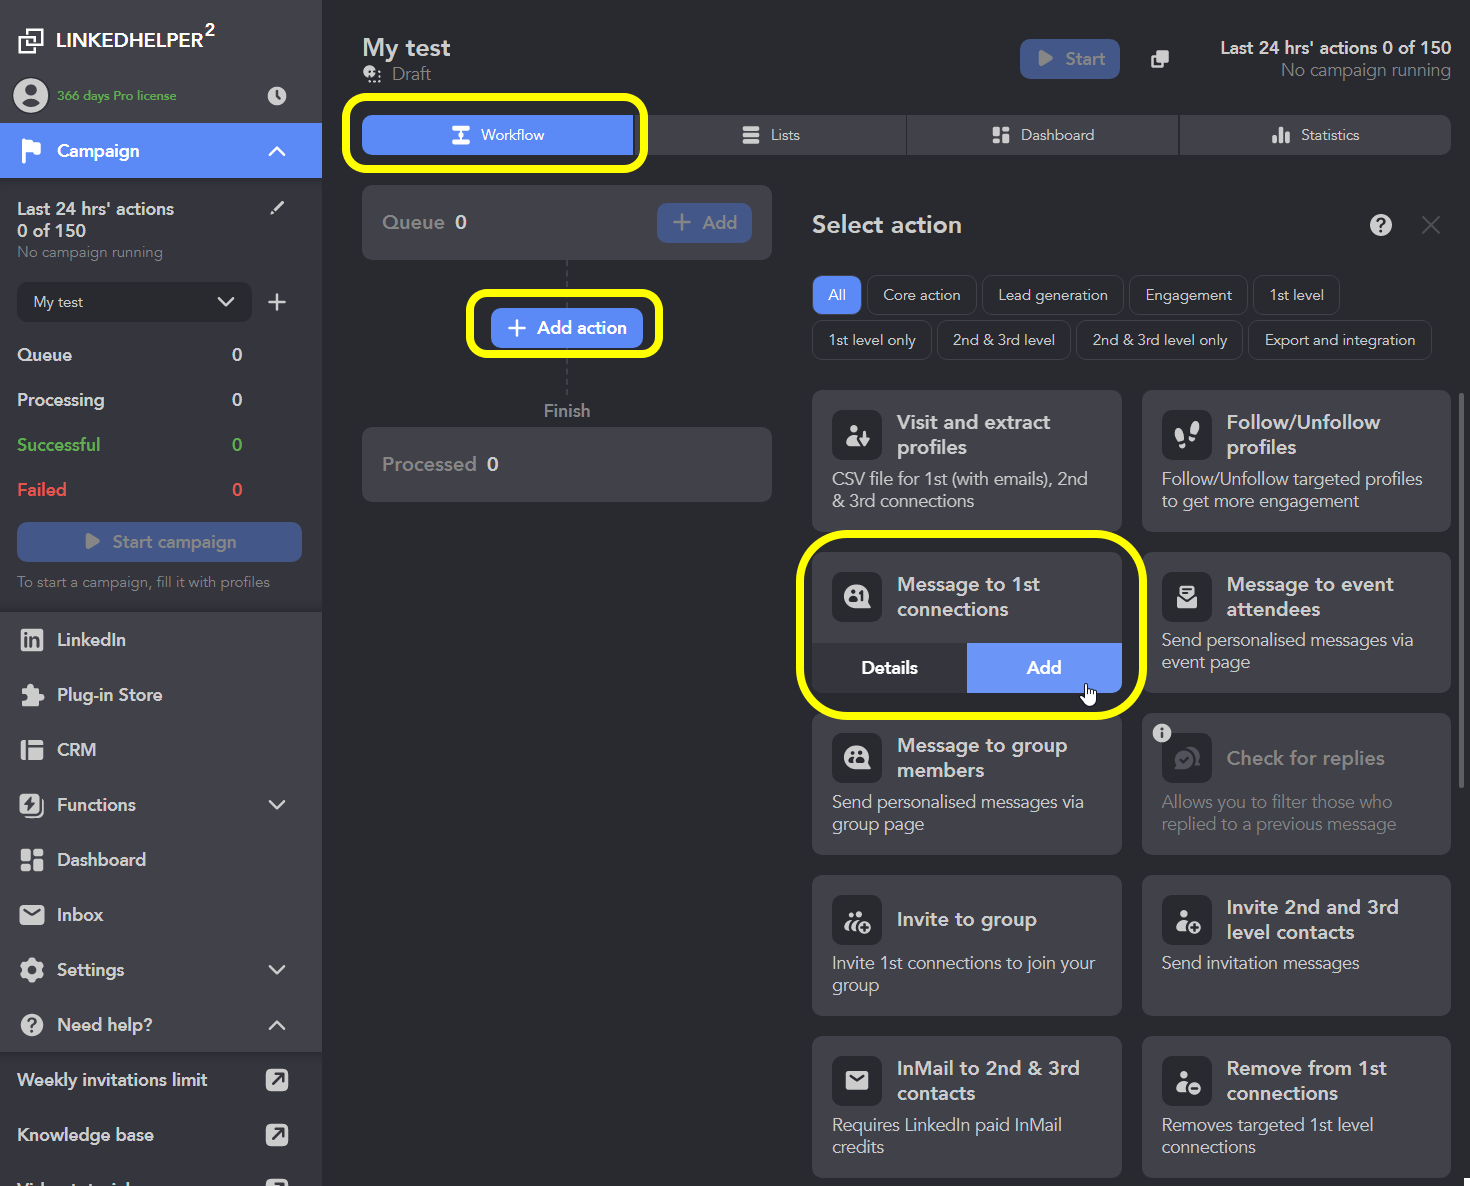
Task: Click the Remove from 1st connections icon
Action: tap(1187, 1081)
